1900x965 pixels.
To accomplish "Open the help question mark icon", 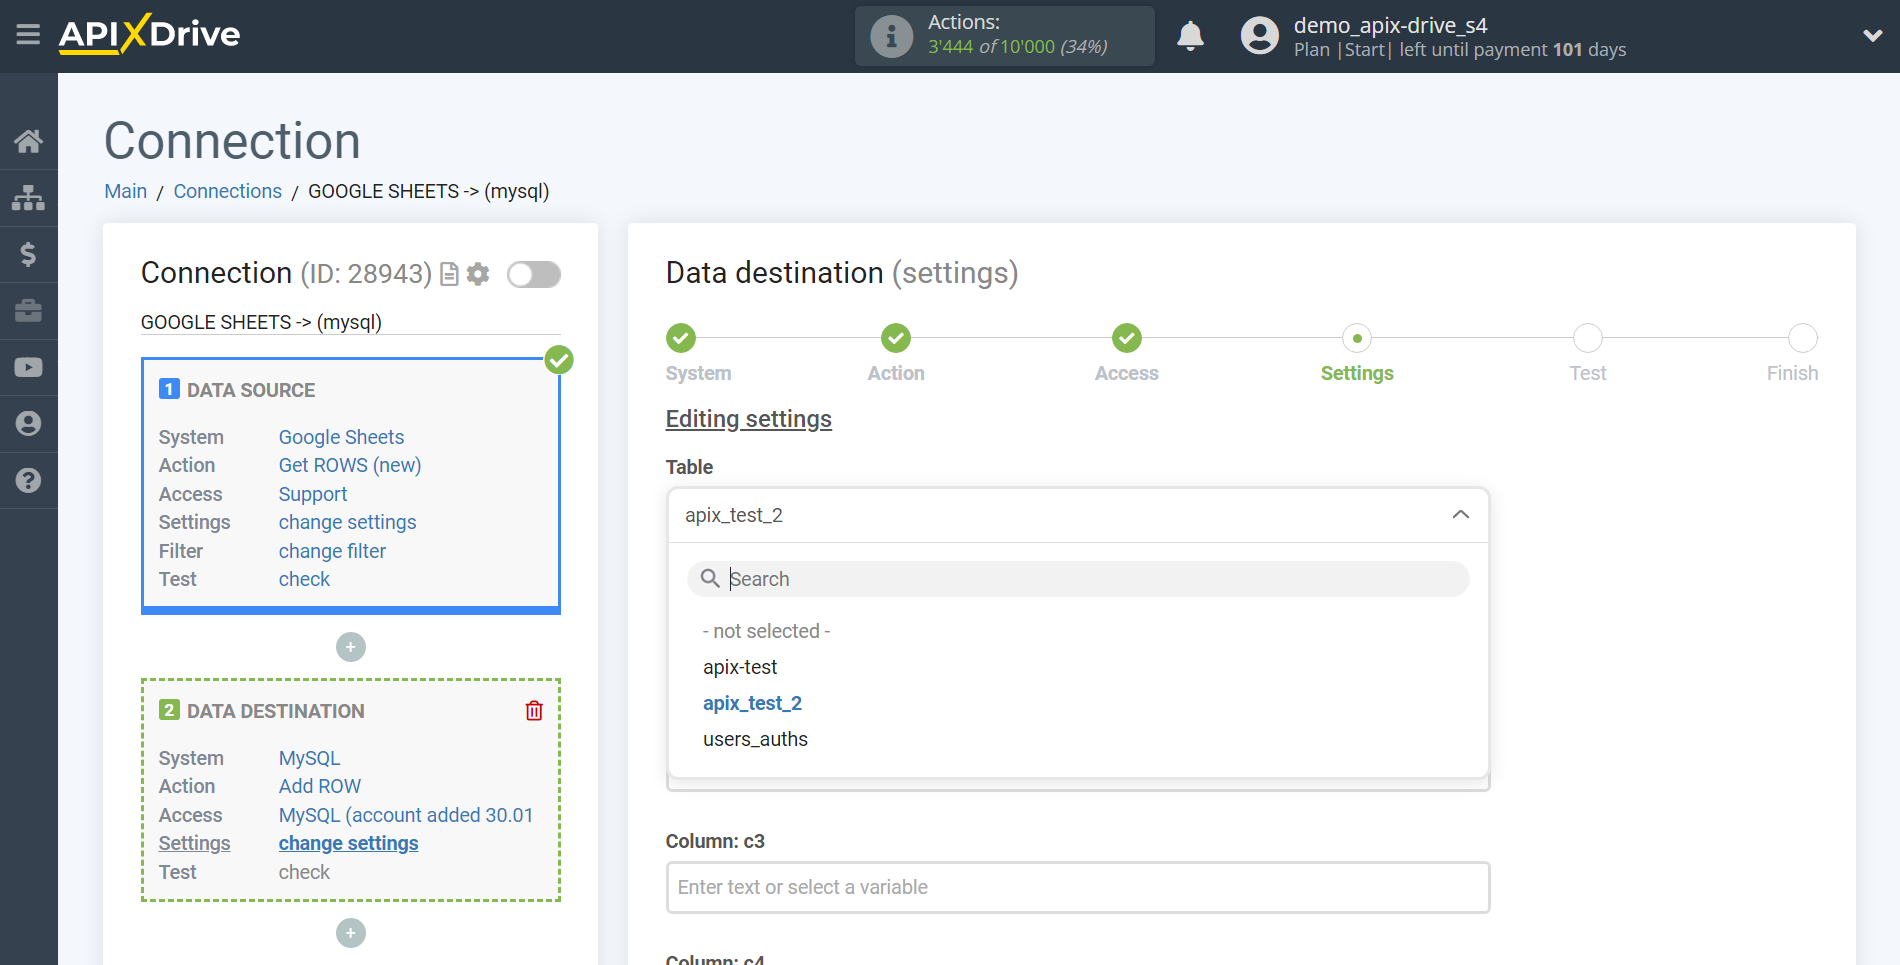I will tap(28, 481).
